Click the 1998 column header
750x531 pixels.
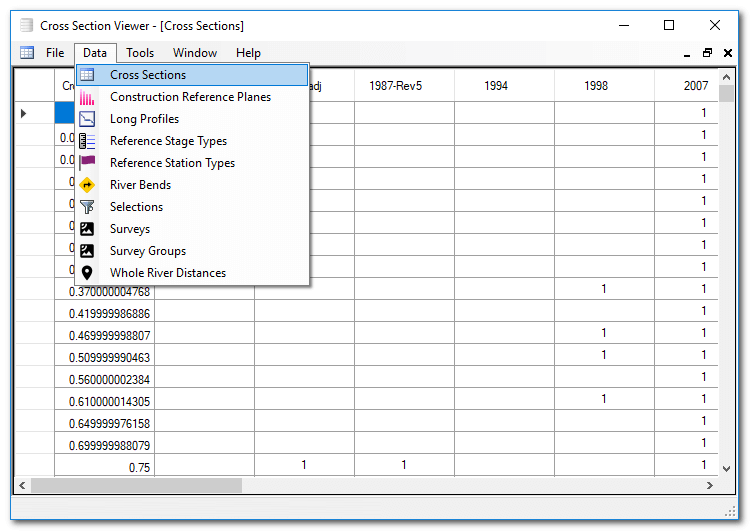pyautogui.click(x=596, y=86)
